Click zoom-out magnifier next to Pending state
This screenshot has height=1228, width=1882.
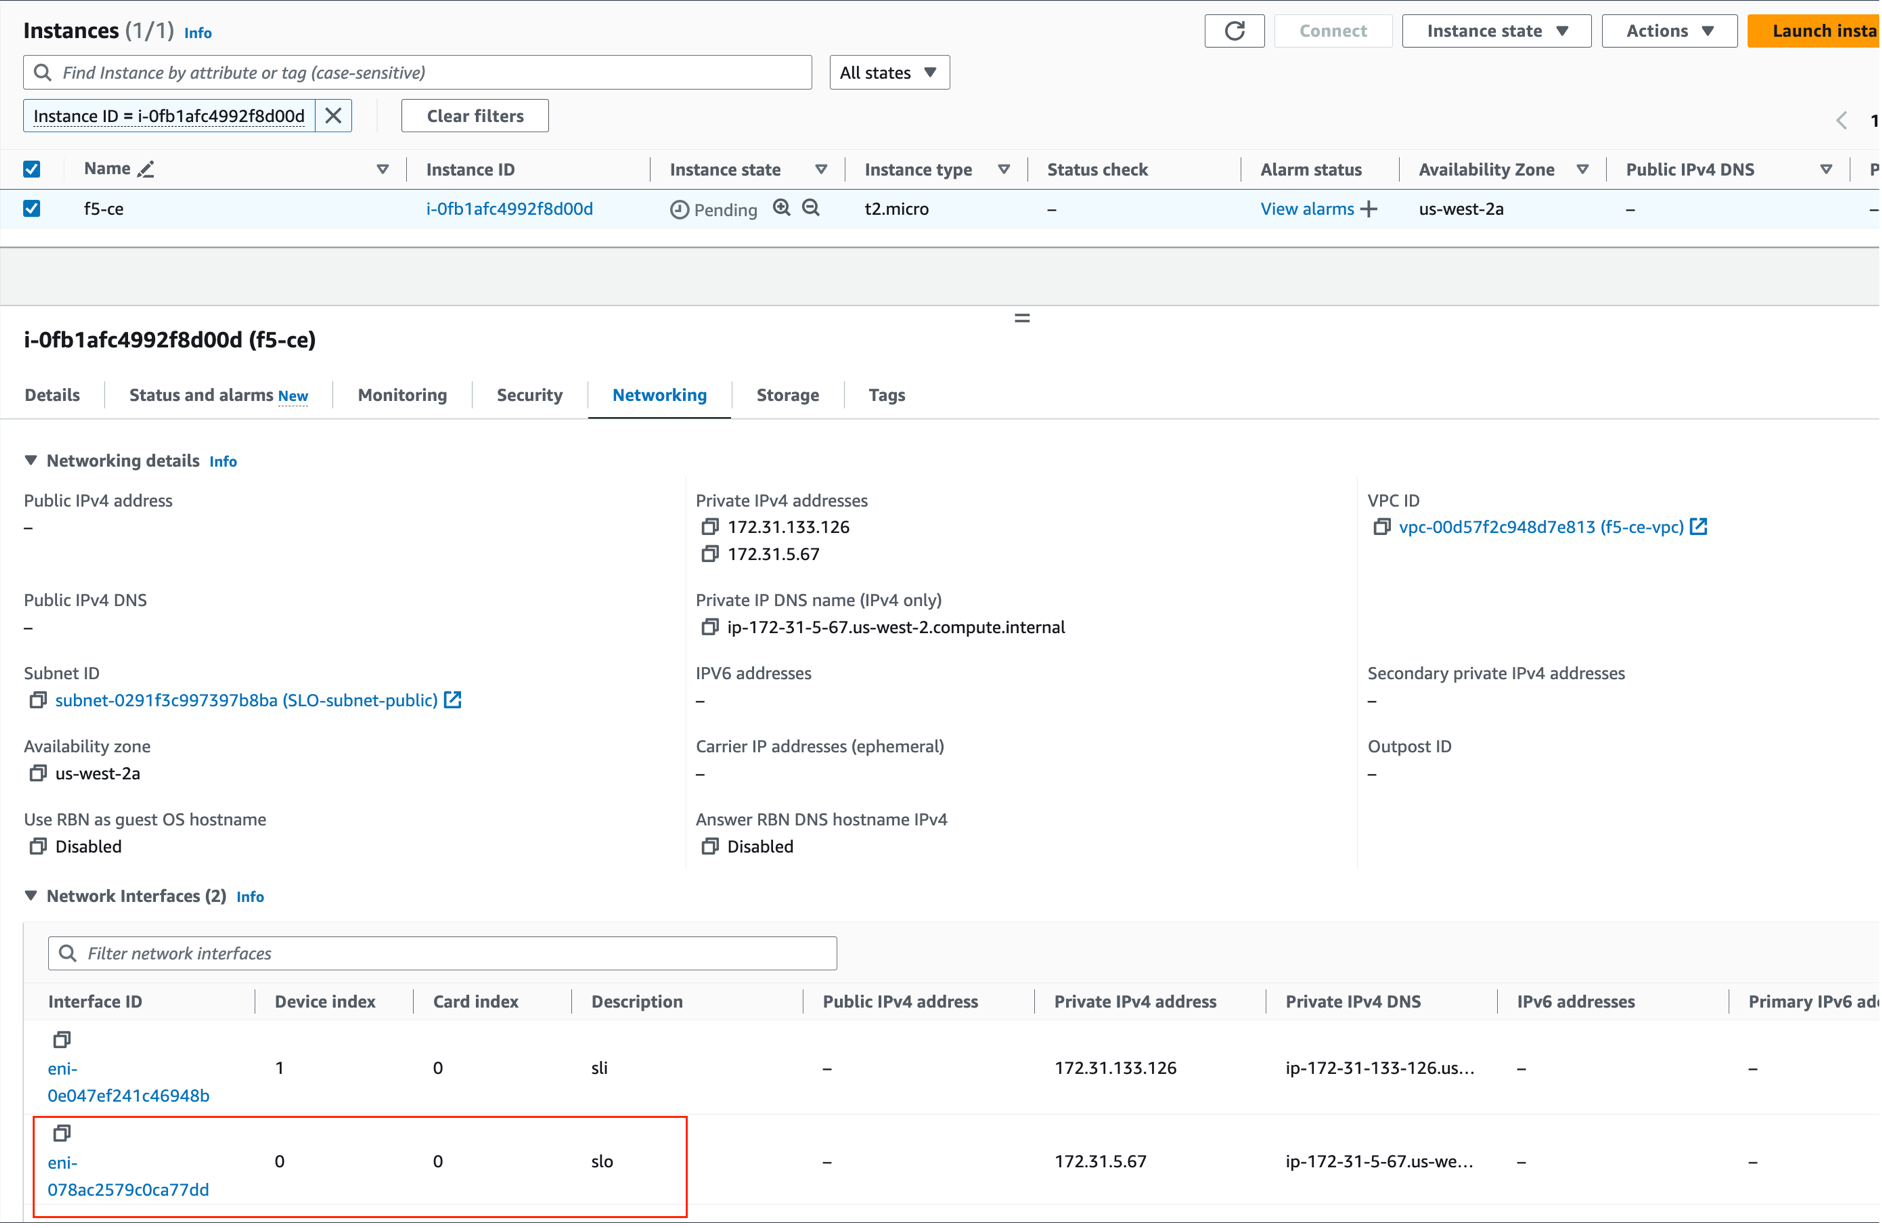point(810,208)
